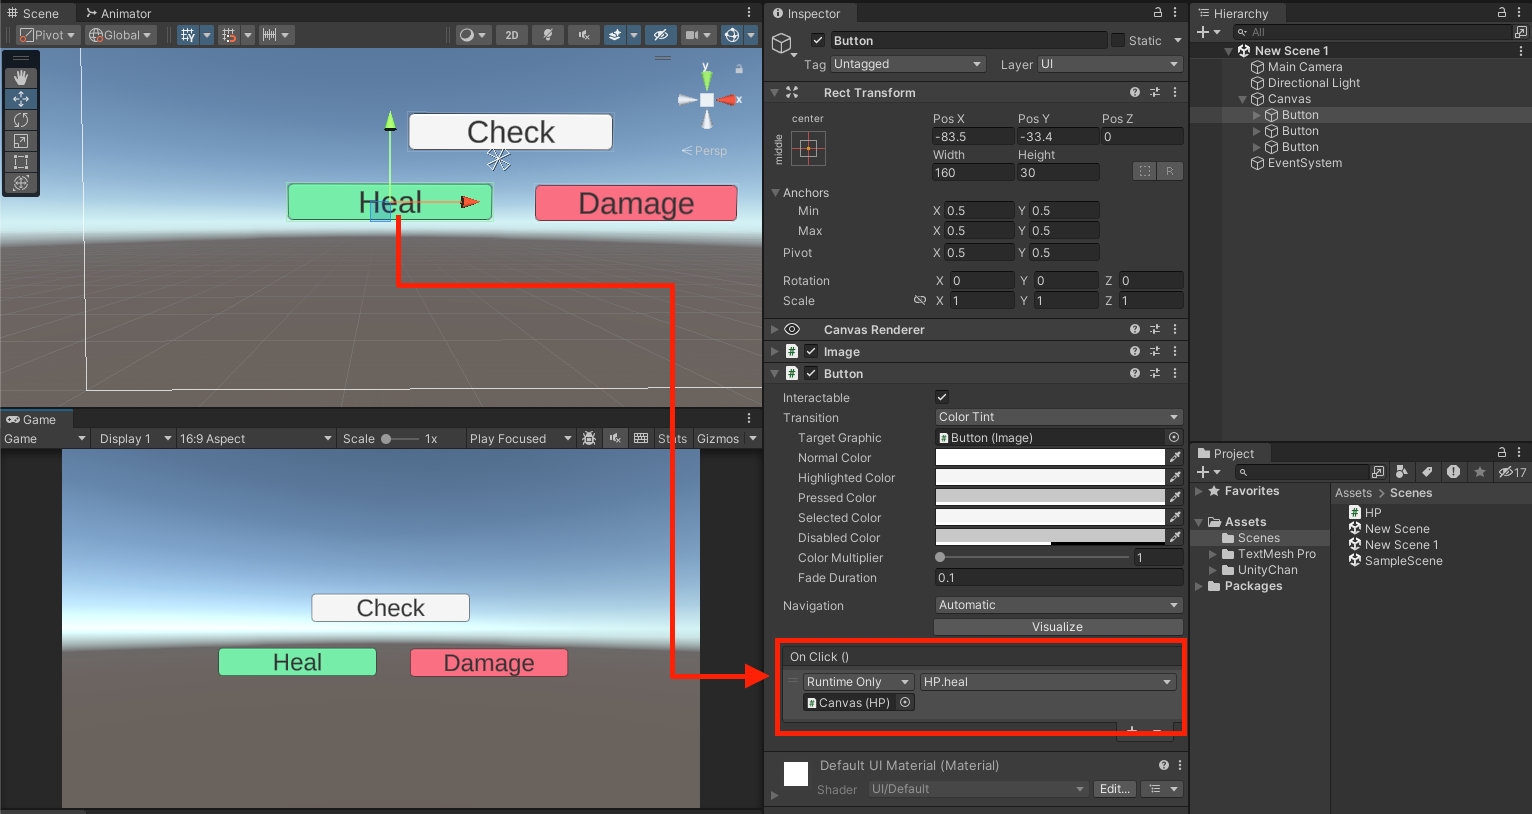Click the Pos X input field
1532x814 pixels.
click(973, 135)
